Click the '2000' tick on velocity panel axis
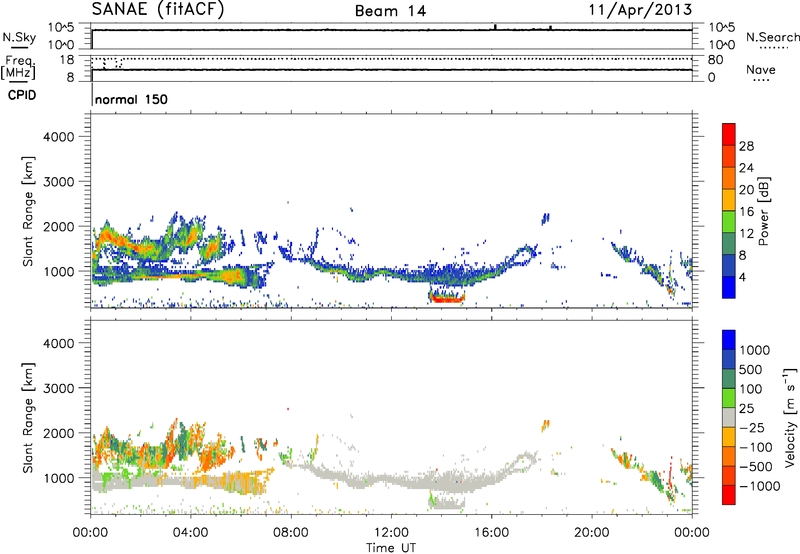 point(59,433)
